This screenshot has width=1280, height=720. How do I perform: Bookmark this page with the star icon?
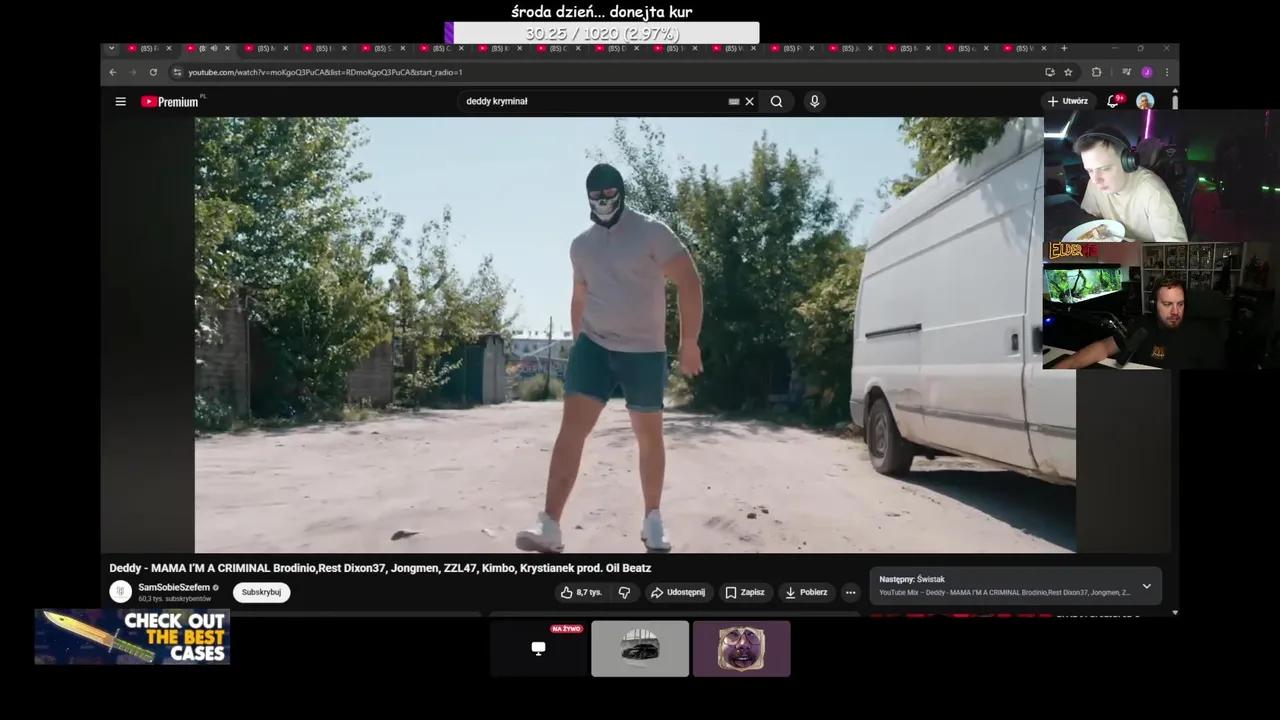click(x=1068, y=72)
